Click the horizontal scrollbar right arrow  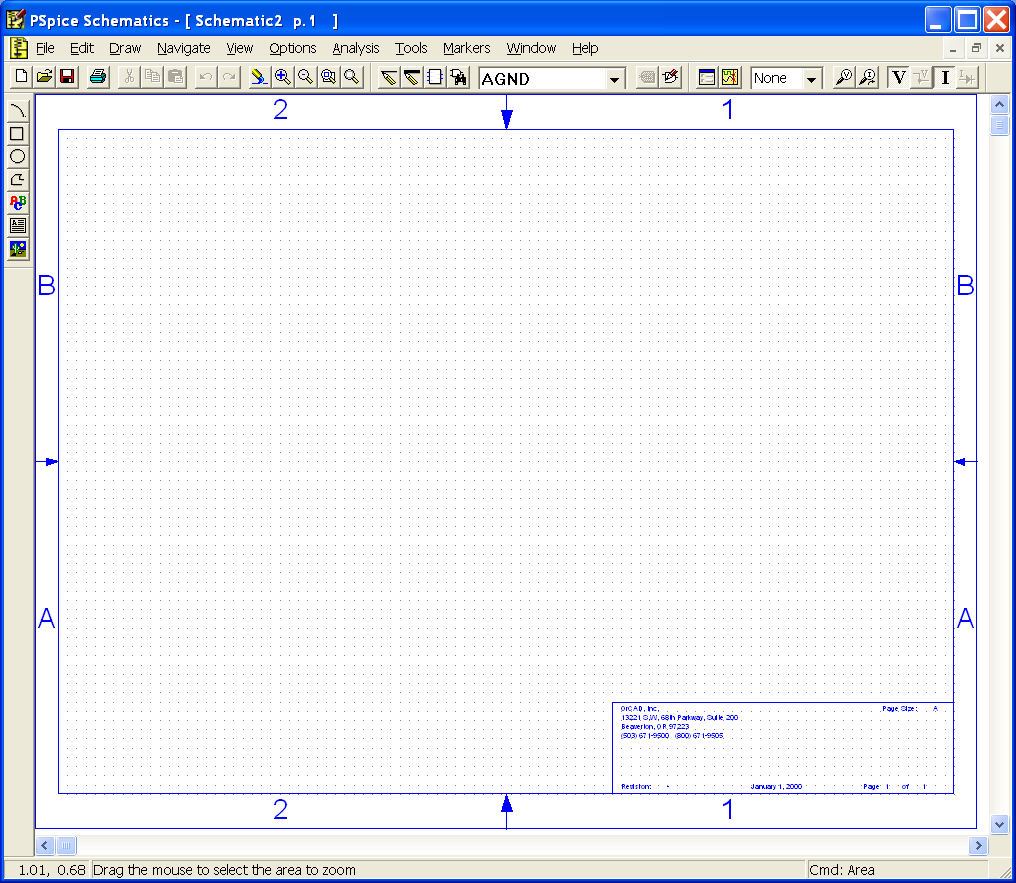[977, 846]
